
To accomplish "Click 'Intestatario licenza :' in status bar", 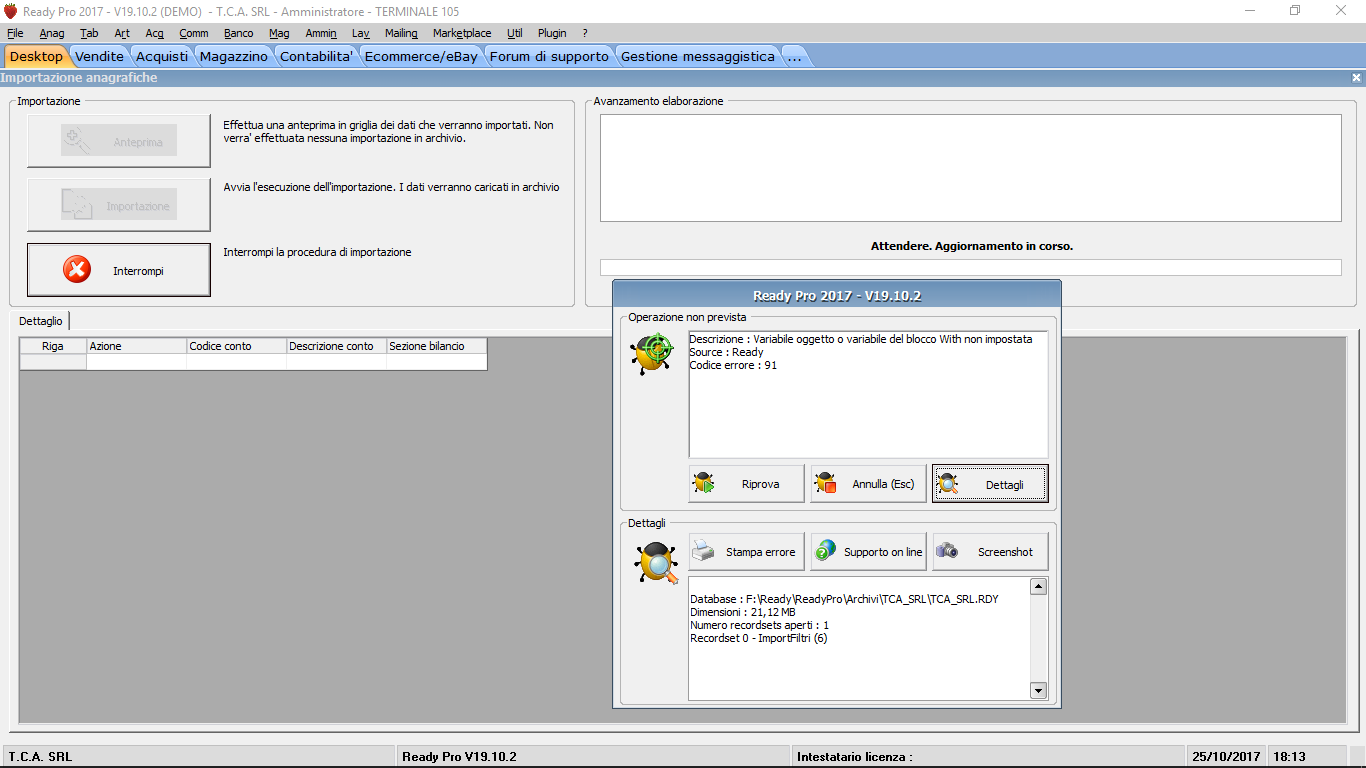I will click(855, 757).
